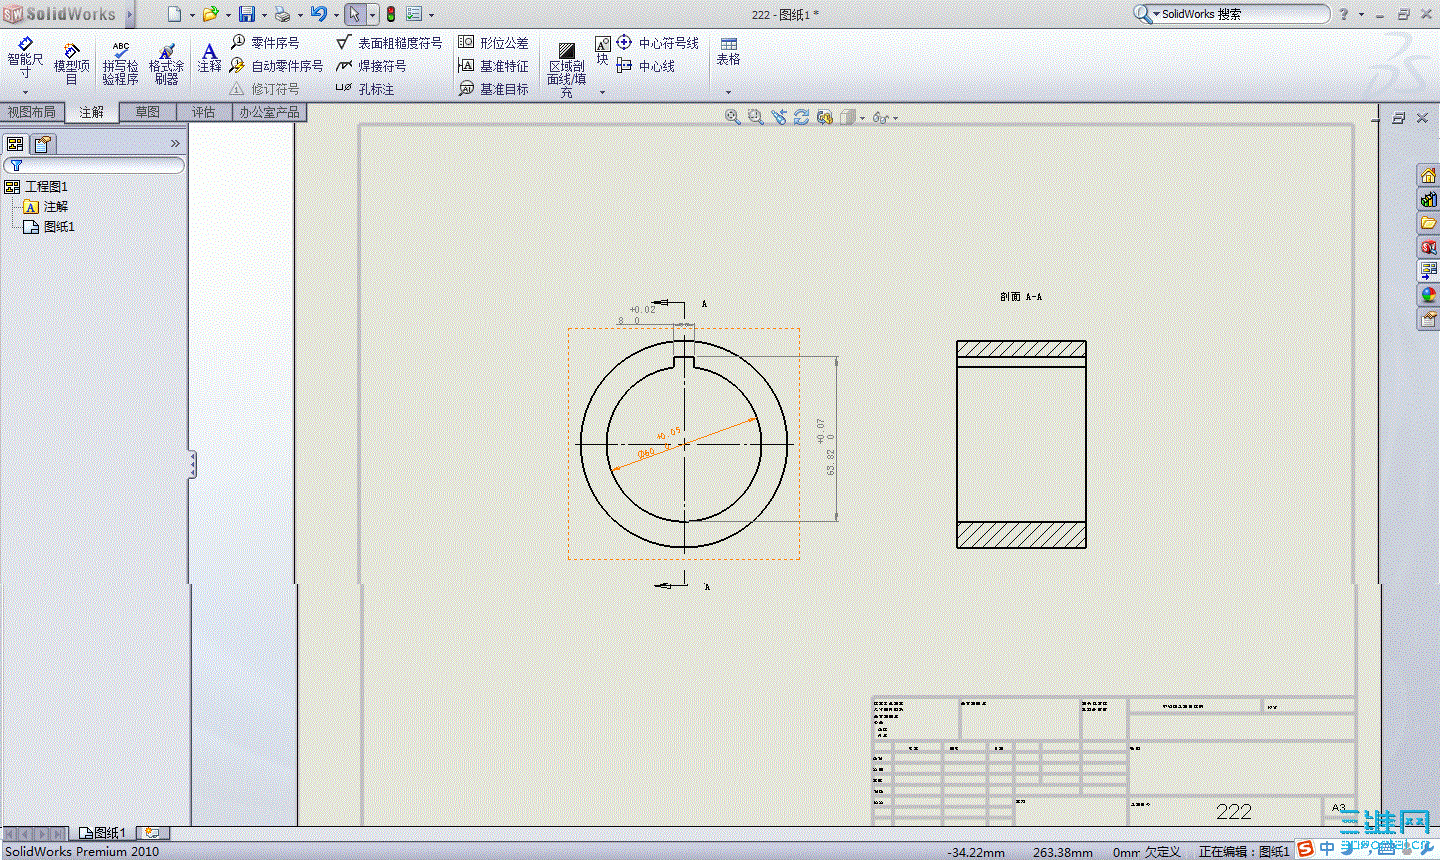Switch to the Annotation (注解) tab
1440x860 pixels.
coord(92,112)
